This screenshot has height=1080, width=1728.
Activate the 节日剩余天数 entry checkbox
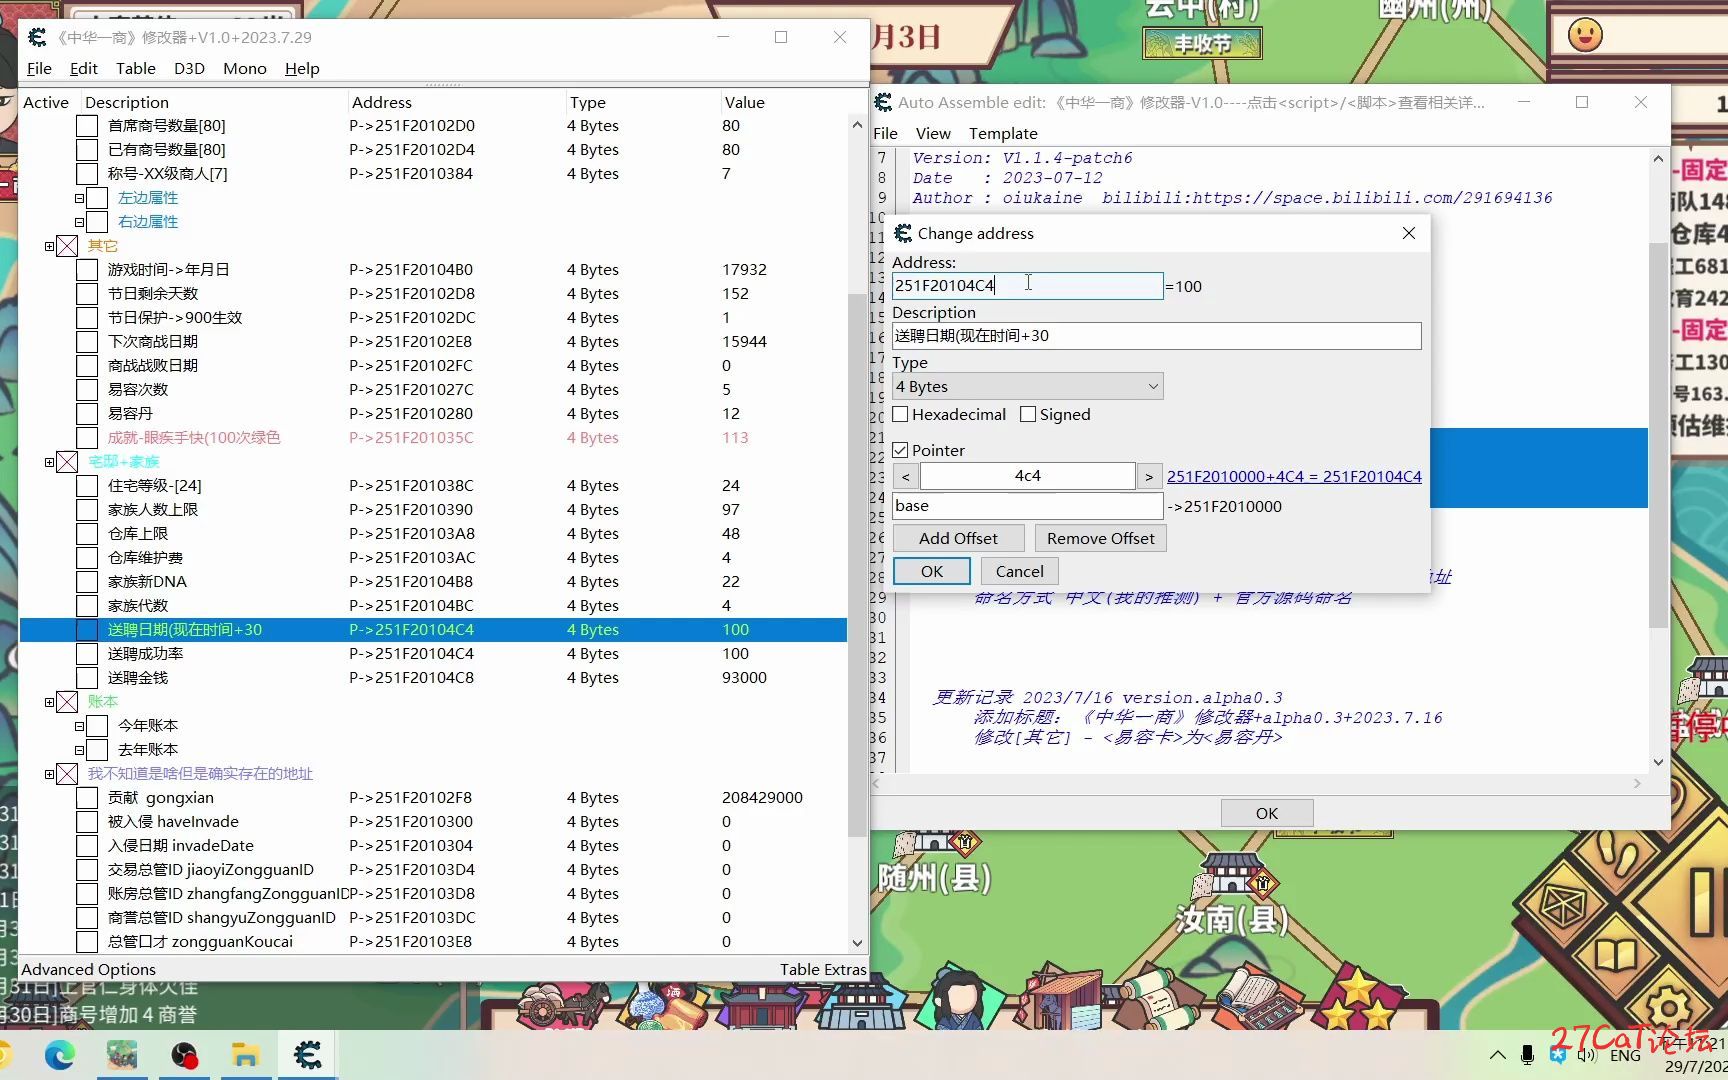click(87, 294)
